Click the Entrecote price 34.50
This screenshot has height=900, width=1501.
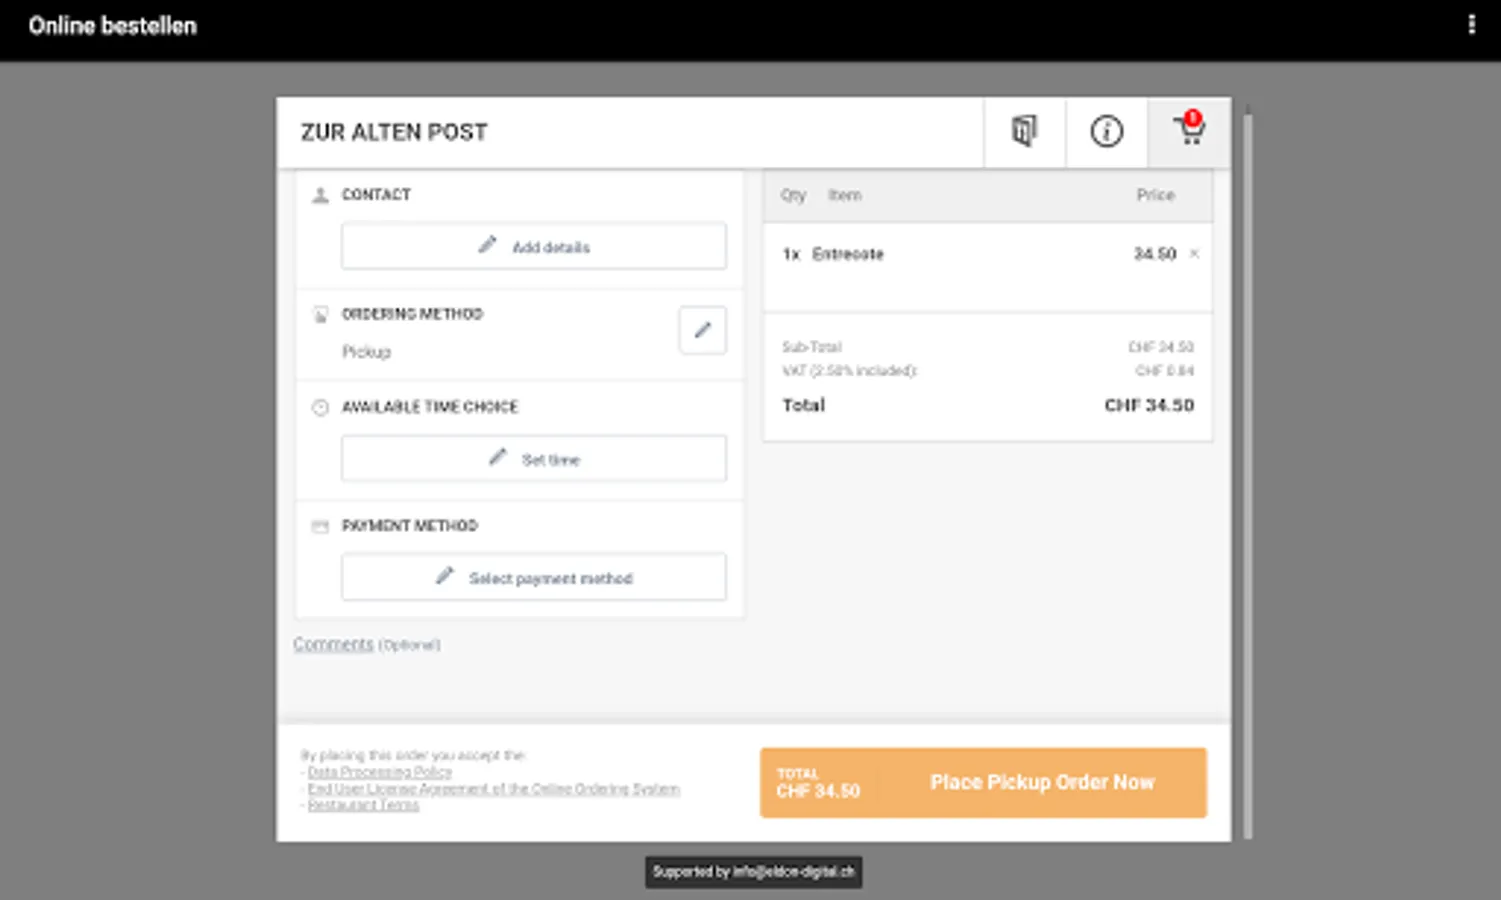click(1154, 254)
